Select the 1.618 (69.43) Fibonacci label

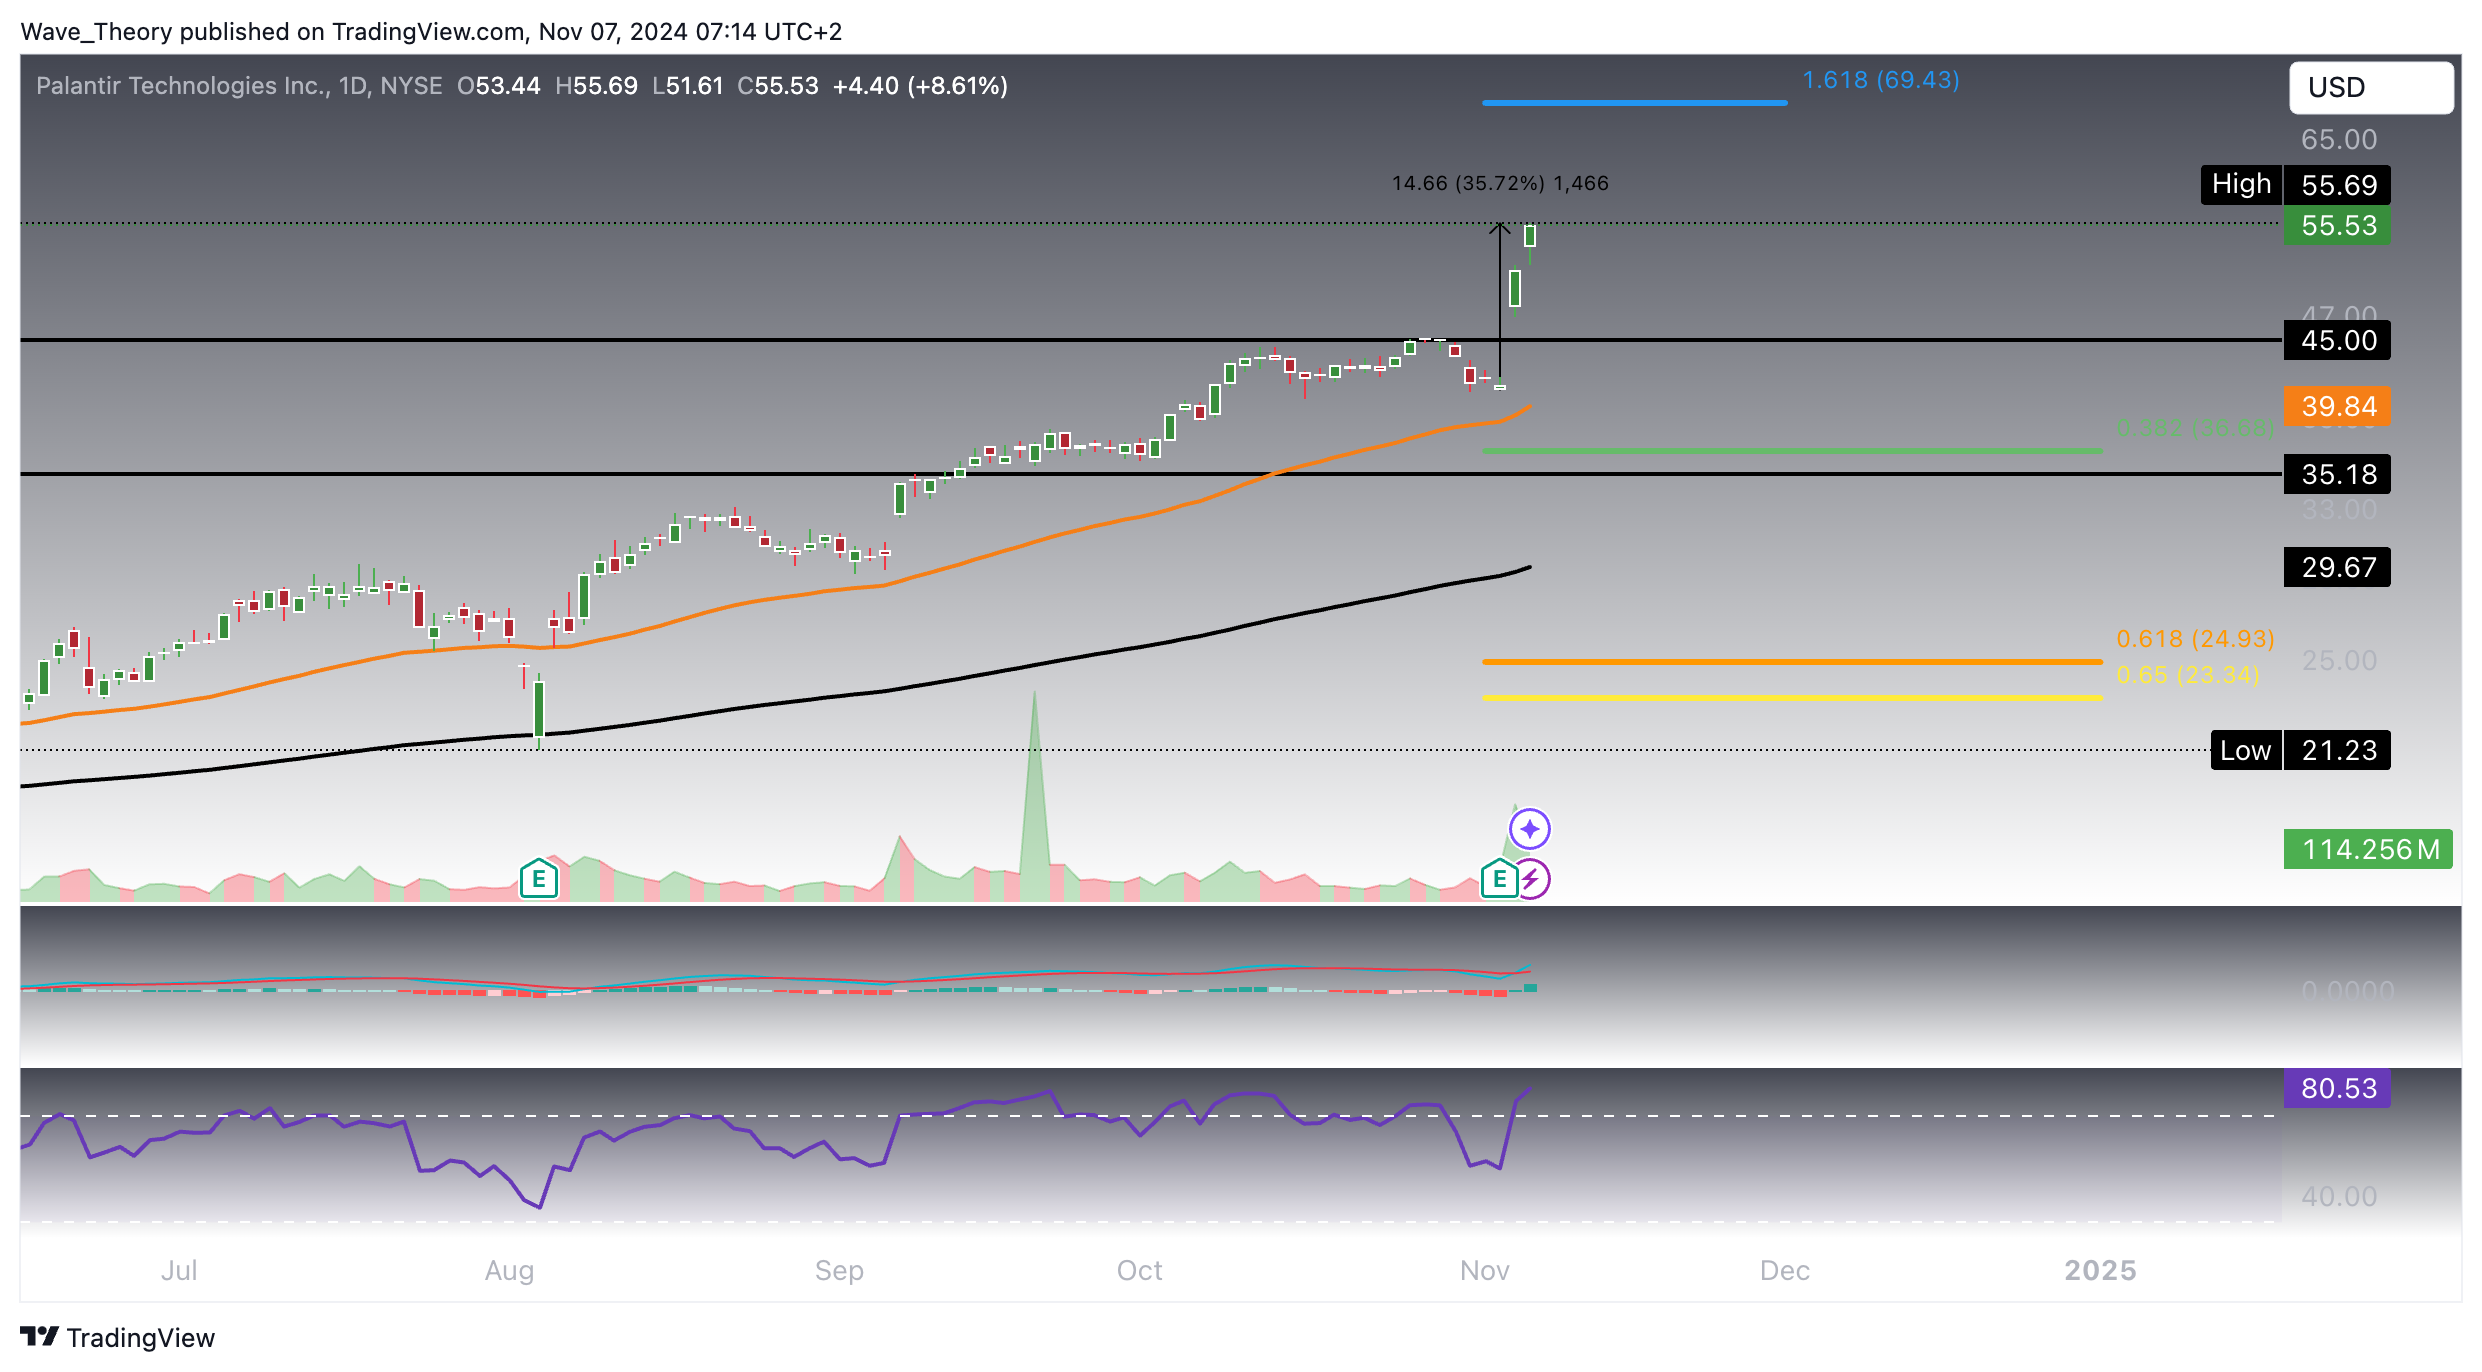pyautogui.click(x=1880, y=80)
